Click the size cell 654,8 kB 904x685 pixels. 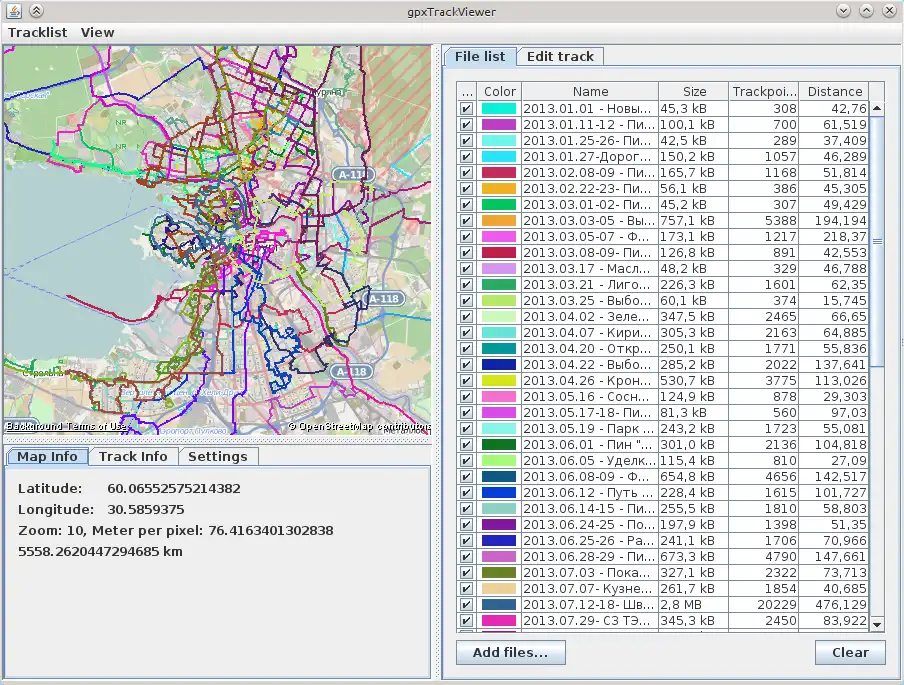(x=694, y=476)
